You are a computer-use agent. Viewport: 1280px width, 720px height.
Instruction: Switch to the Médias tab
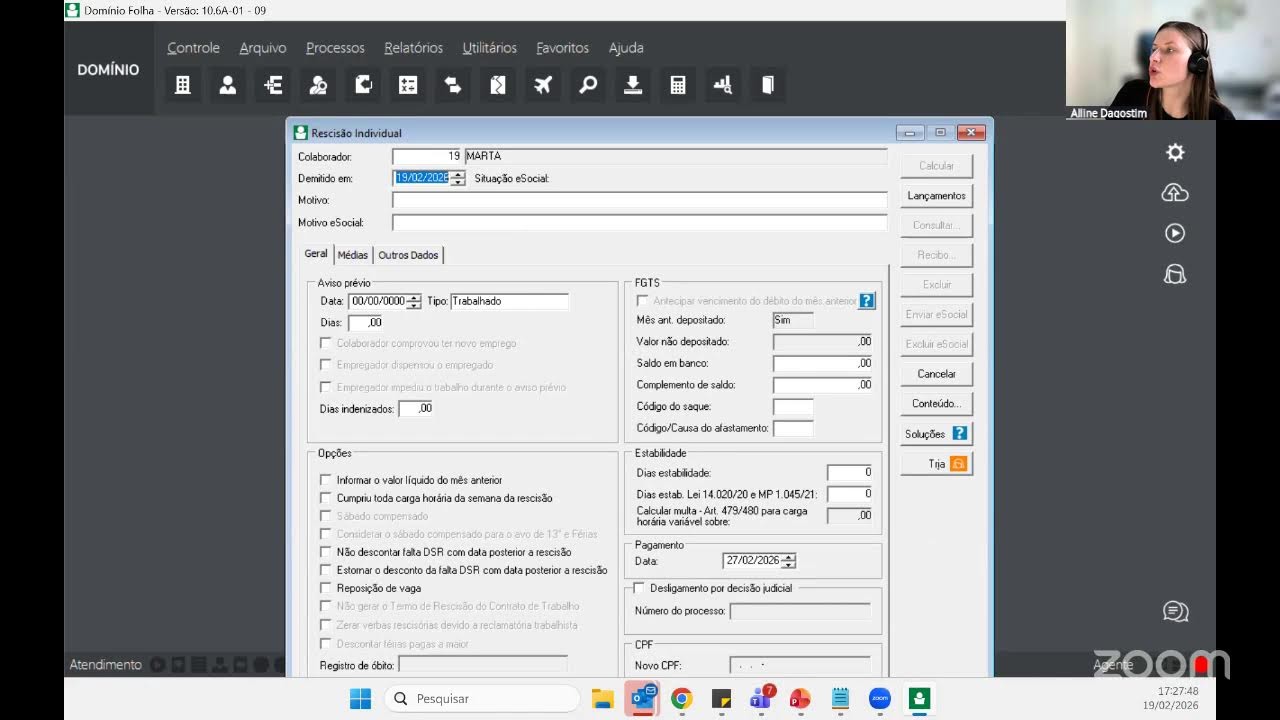point(352,255)
